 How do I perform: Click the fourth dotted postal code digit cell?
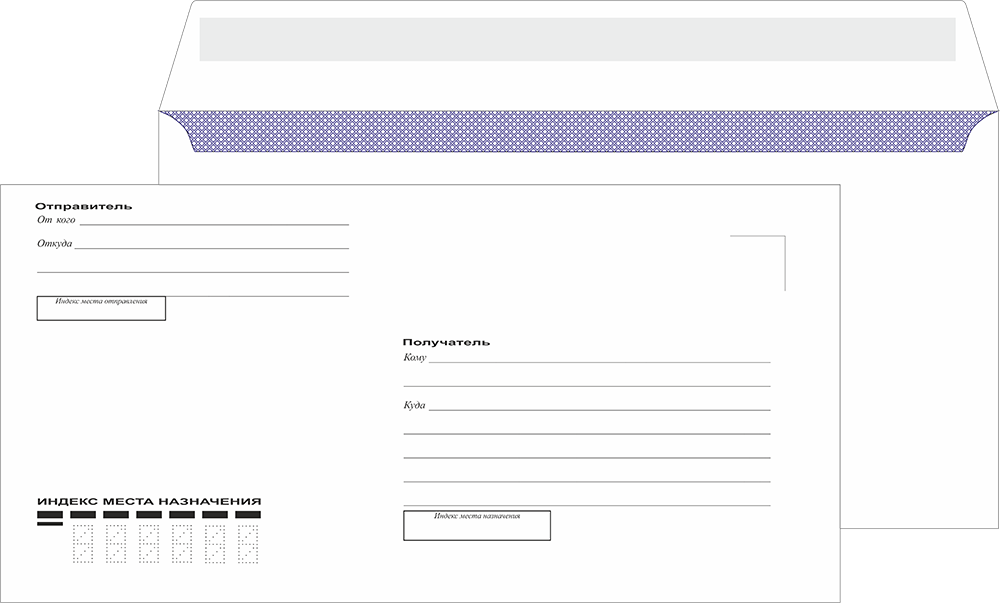[182, 544]
